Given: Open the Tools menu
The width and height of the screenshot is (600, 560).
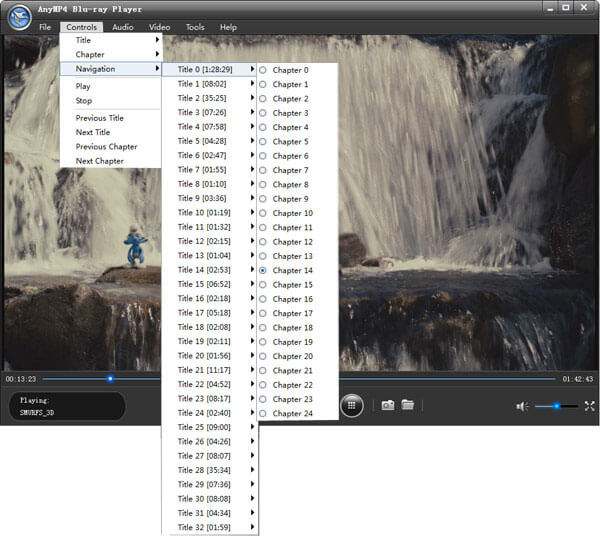Looking at the screenshot, I should point(195,27).
